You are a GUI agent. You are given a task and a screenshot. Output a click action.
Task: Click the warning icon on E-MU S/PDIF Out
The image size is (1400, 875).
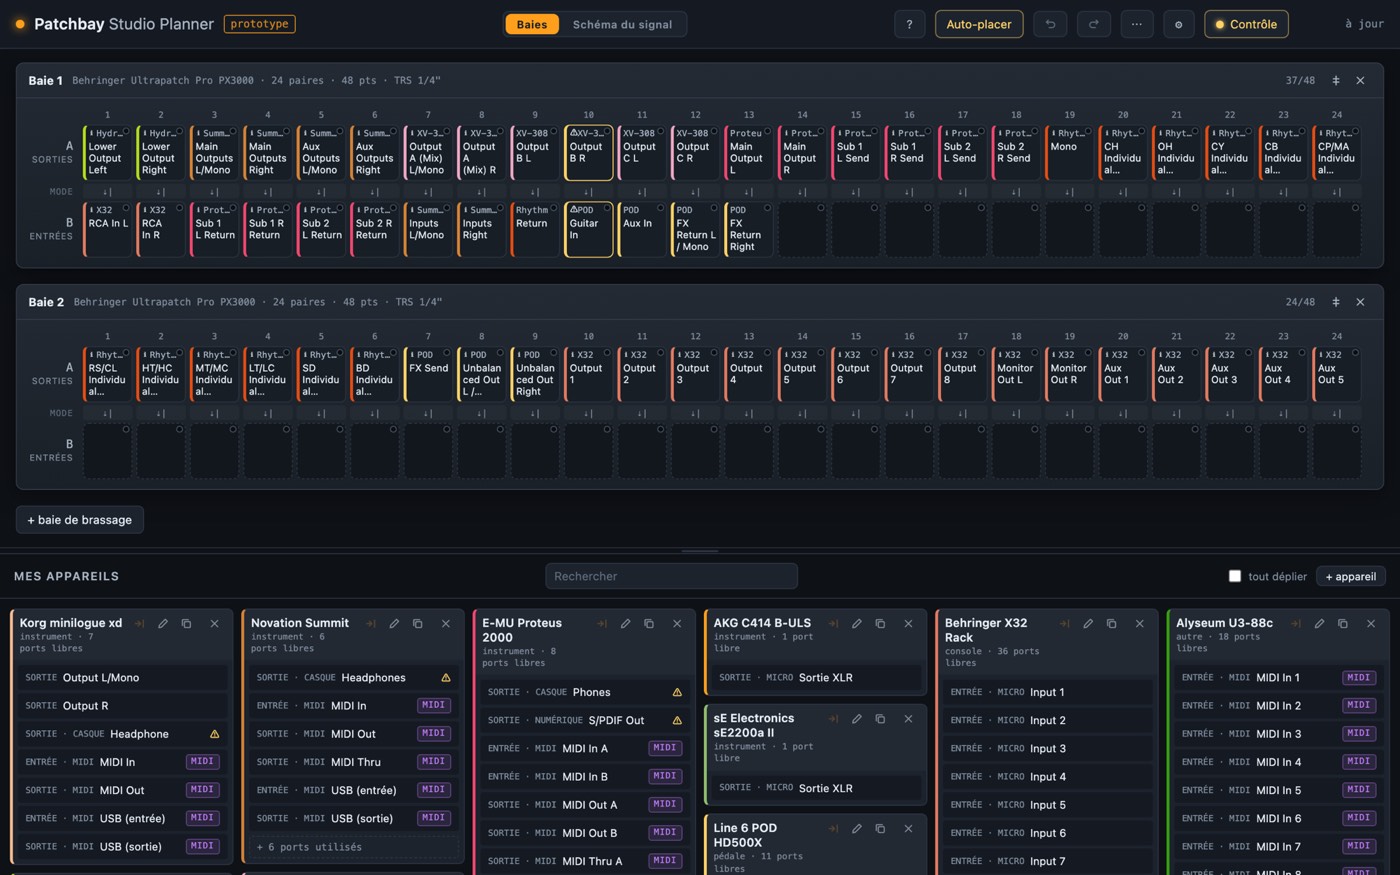click(677, 720)
